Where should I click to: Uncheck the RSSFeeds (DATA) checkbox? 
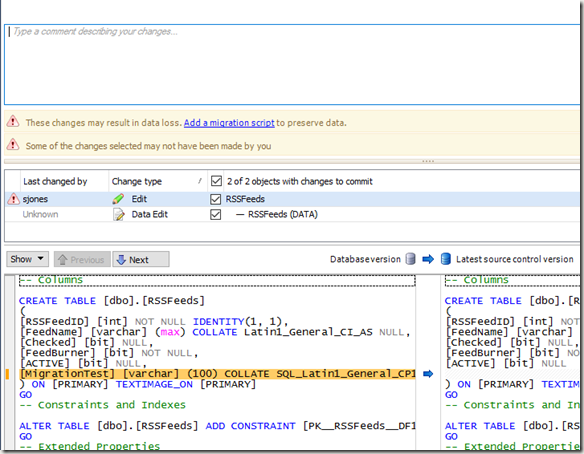click(x=216, y=215)
